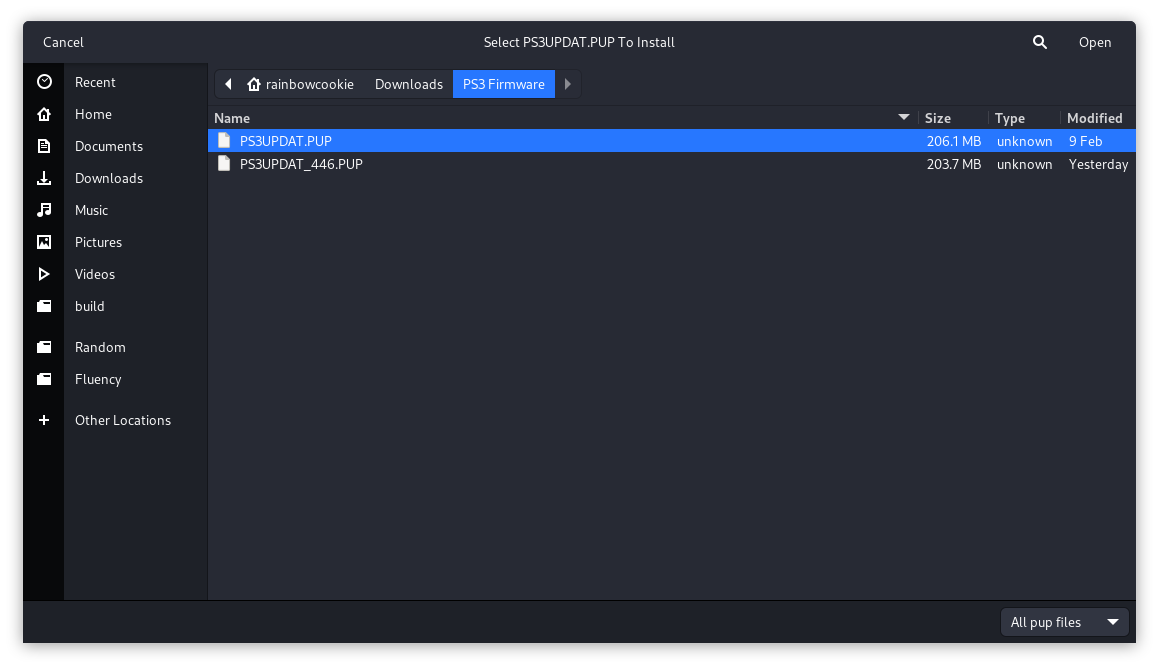Select the Home sidebar icon
This screenshot has height=668, width=1159.
[x=44, y=114]
